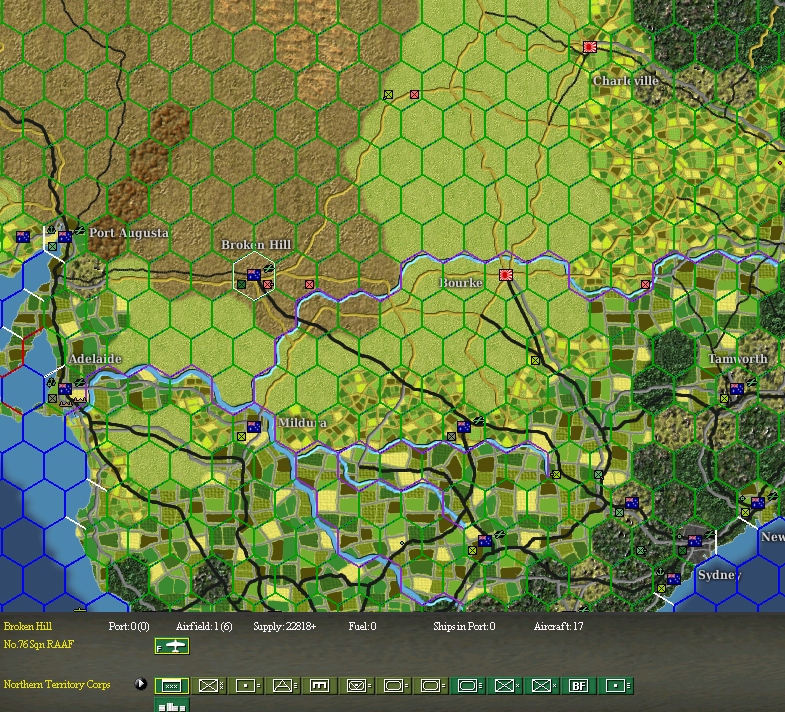785x712 pixels.
Task: Select the engineer unit icon with E symbol
Action: pos(319,685)
